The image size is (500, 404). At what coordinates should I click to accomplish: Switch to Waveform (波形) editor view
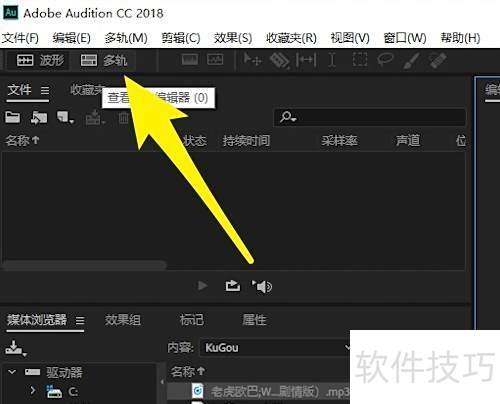coord(40,60)
